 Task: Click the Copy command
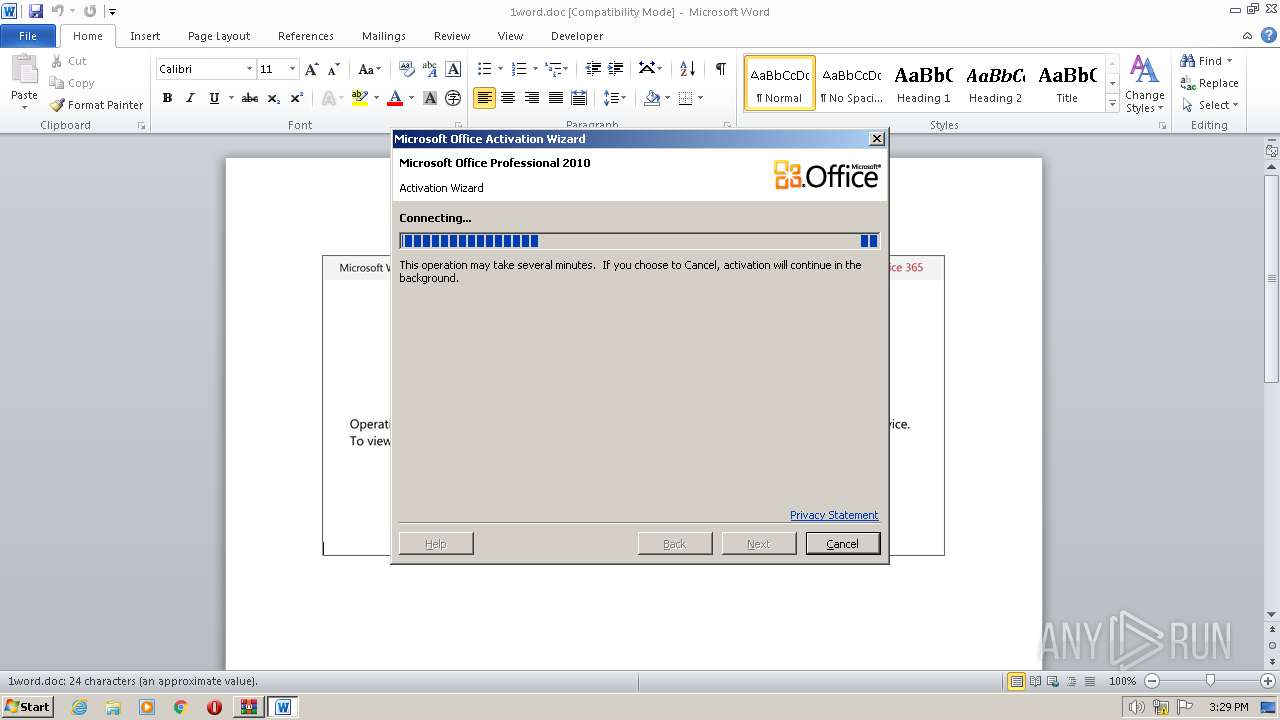pyautogui.click(x=72, y=83)
